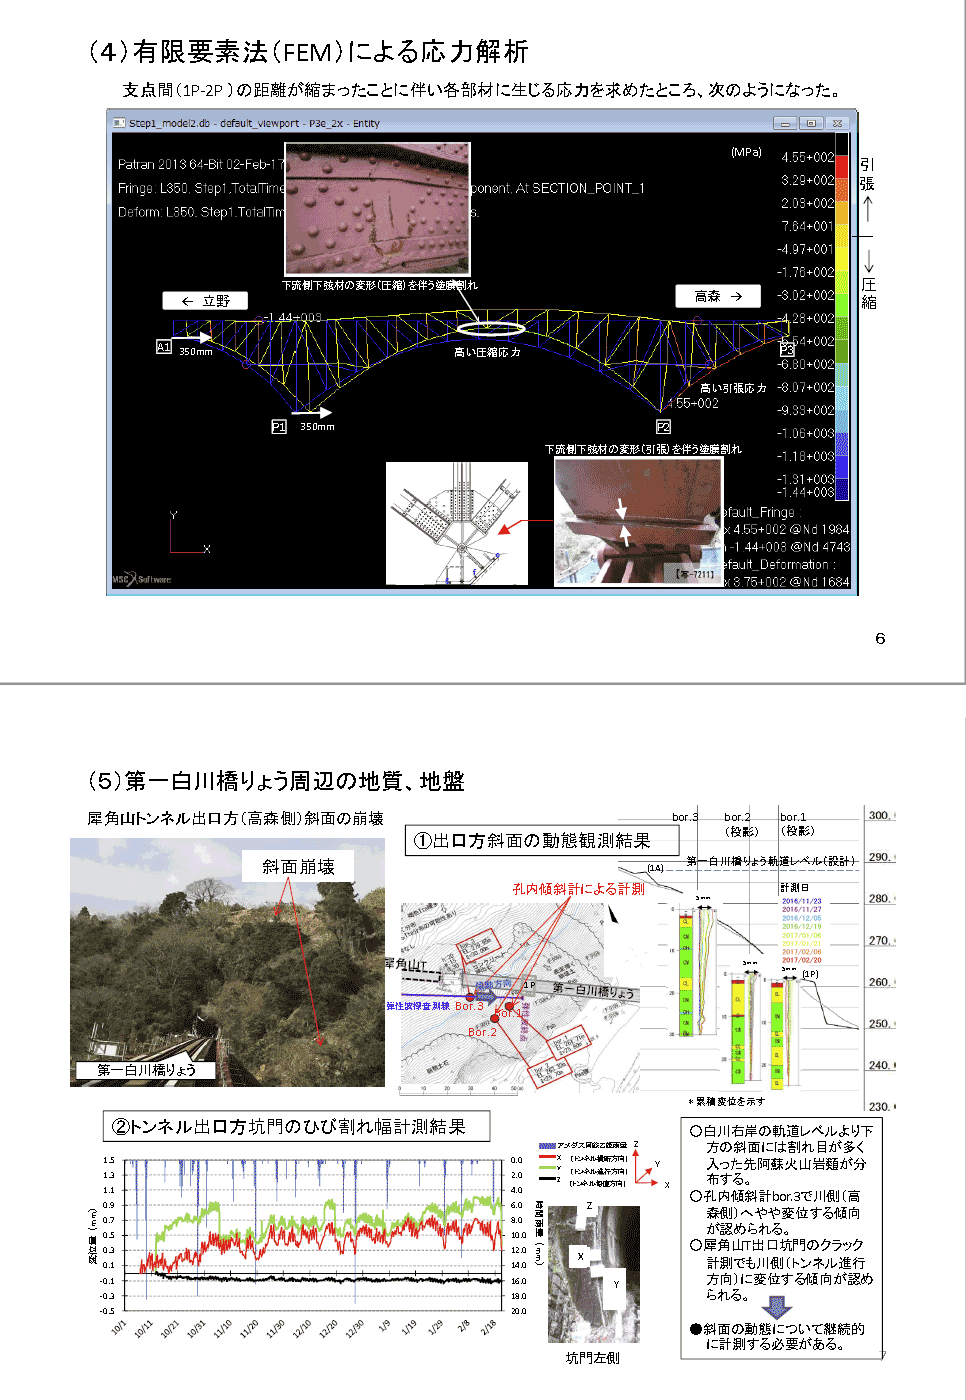
Task: Click the P1 pier label
Action: [x=279, y=427]
